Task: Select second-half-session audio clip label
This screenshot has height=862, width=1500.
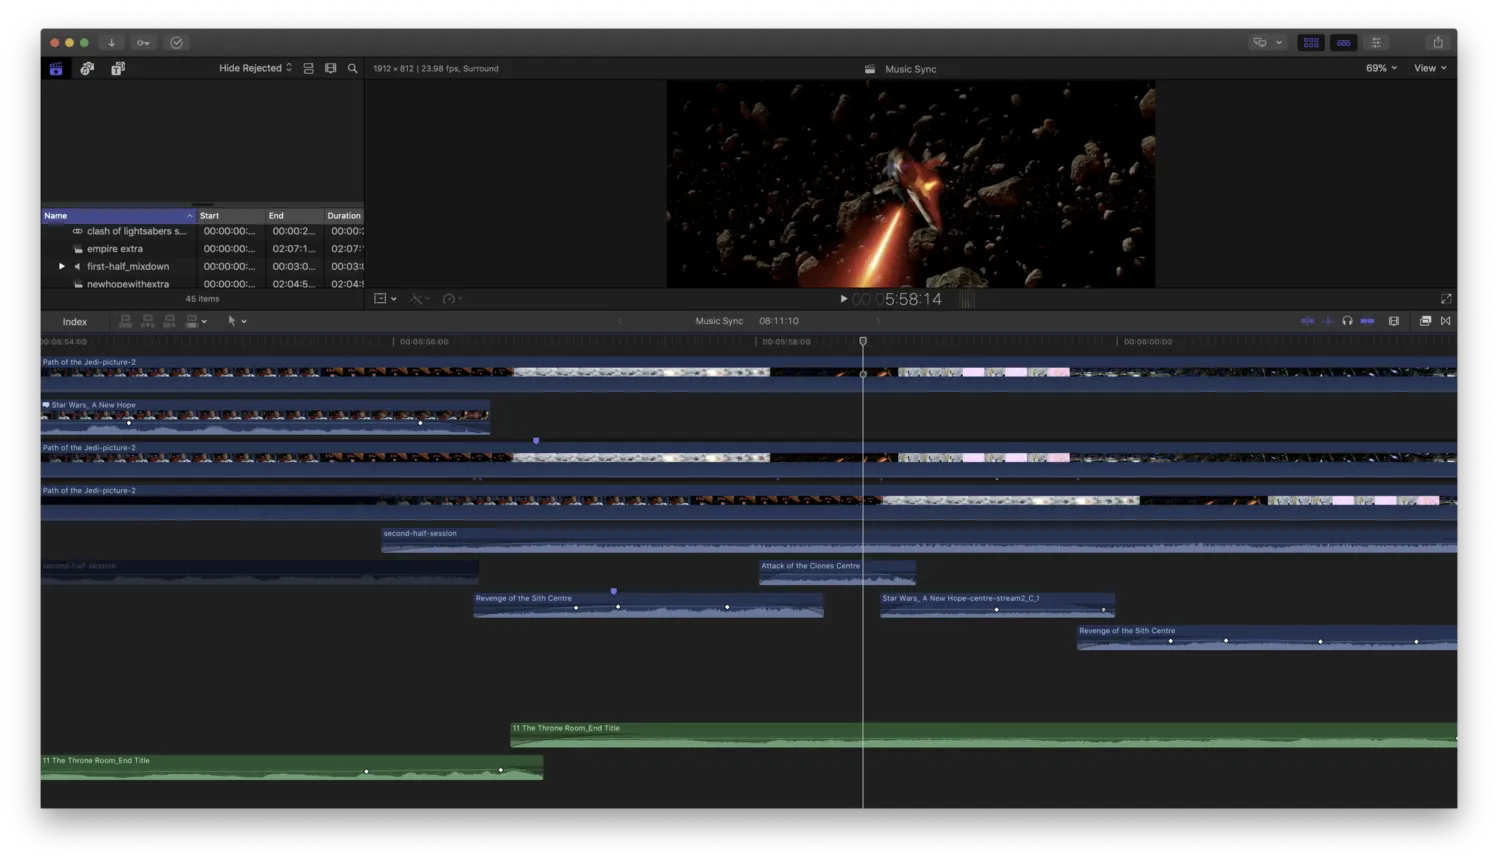Action: click(420, 534)
